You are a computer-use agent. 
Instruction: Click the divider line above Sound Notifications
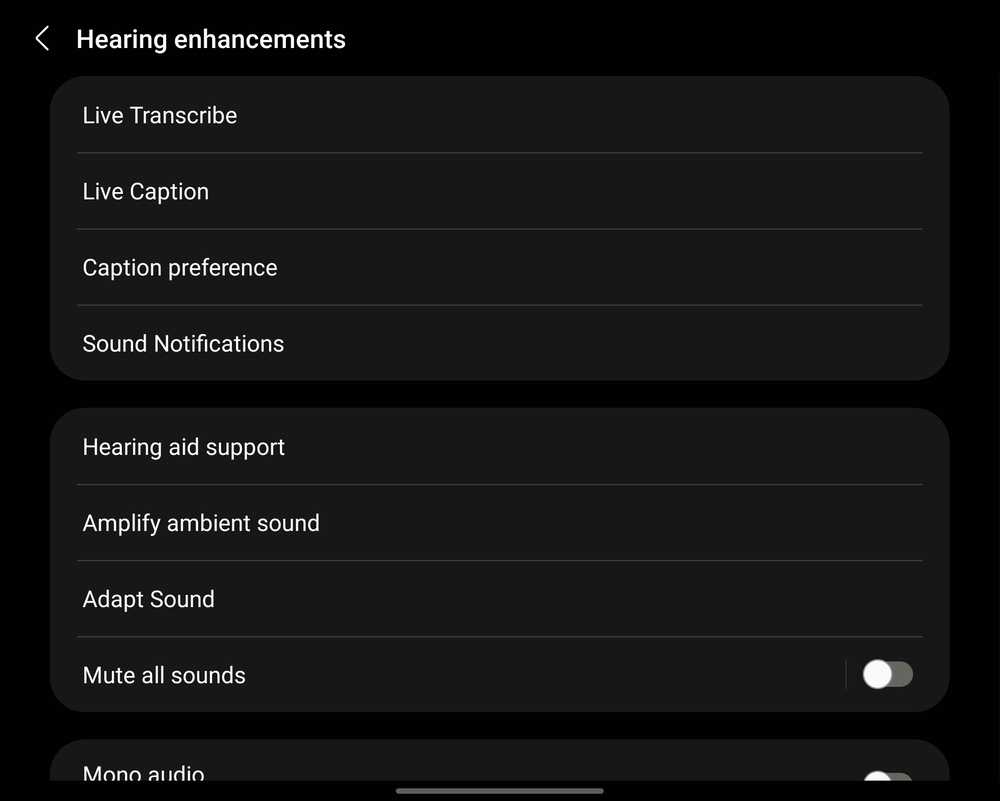[x=500, y=305]
